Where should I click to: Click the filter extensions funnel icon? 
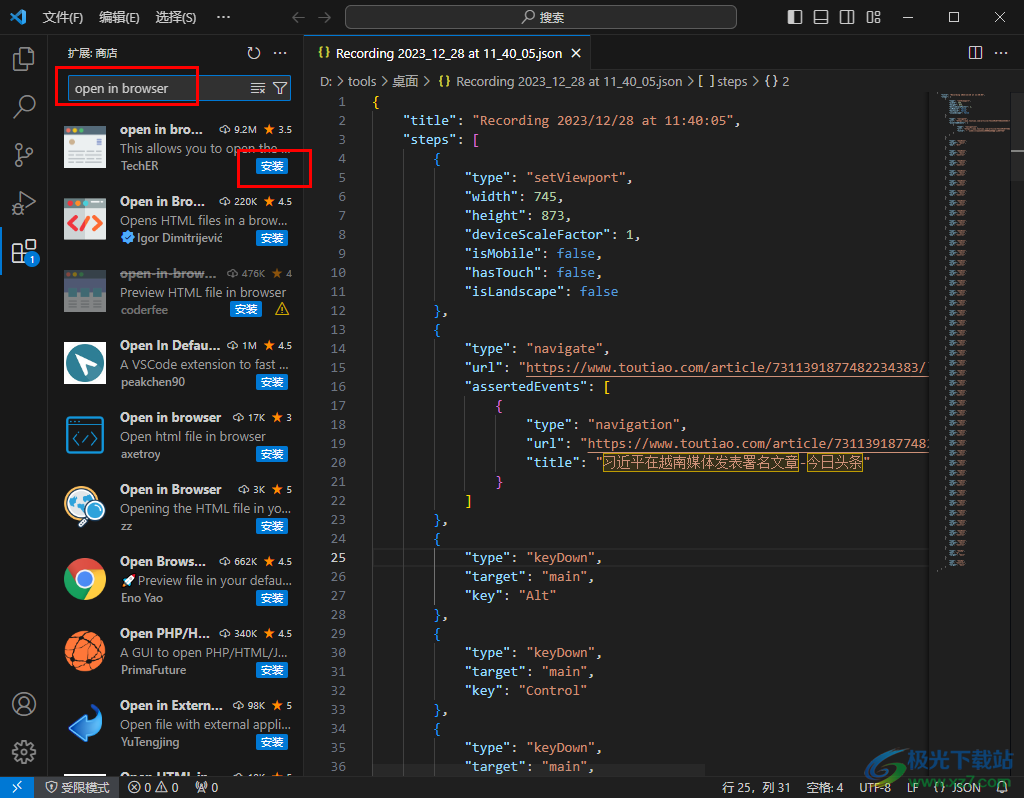pyautogui.click(x=280, y=88)
